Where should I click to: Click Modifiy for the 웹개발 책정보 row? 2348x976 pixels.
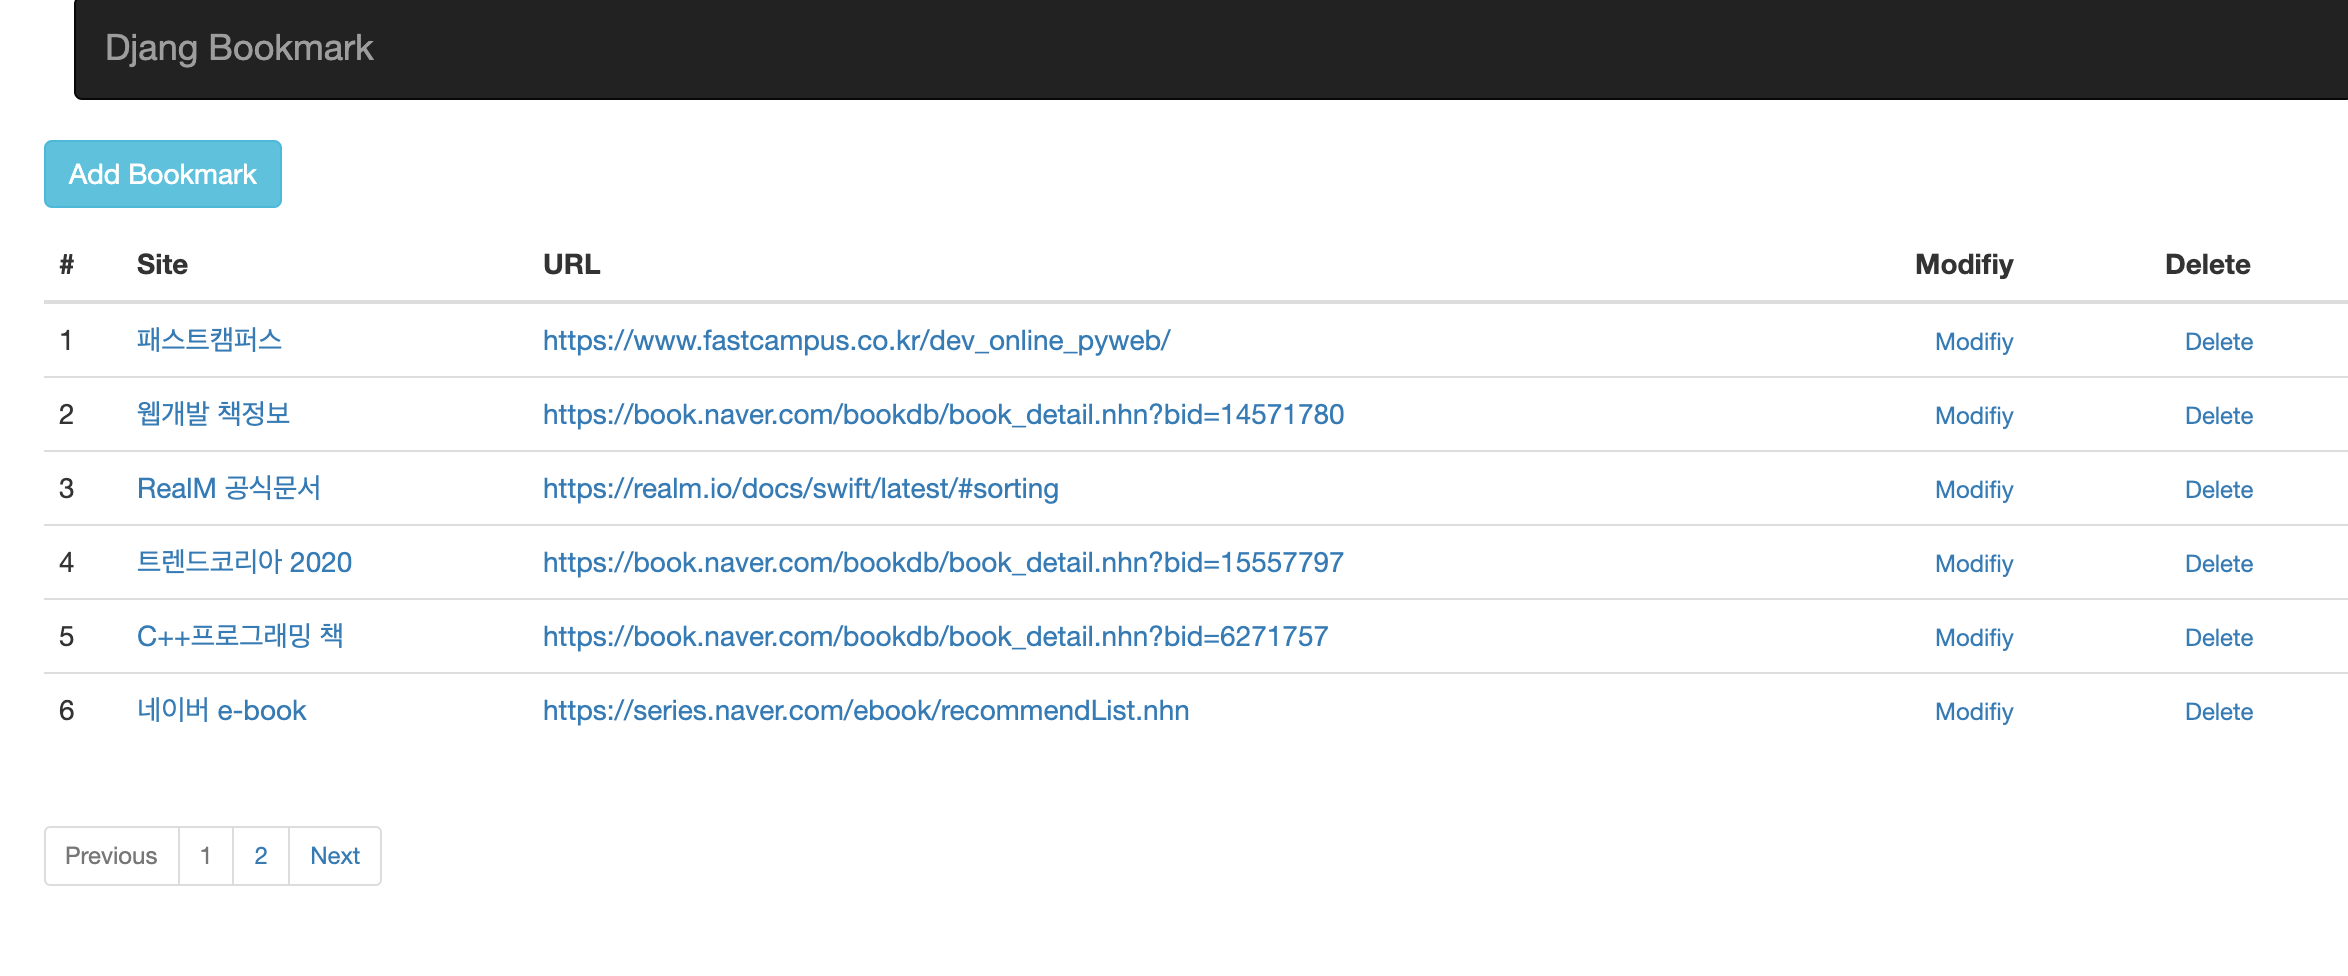tap(1974, 416)
